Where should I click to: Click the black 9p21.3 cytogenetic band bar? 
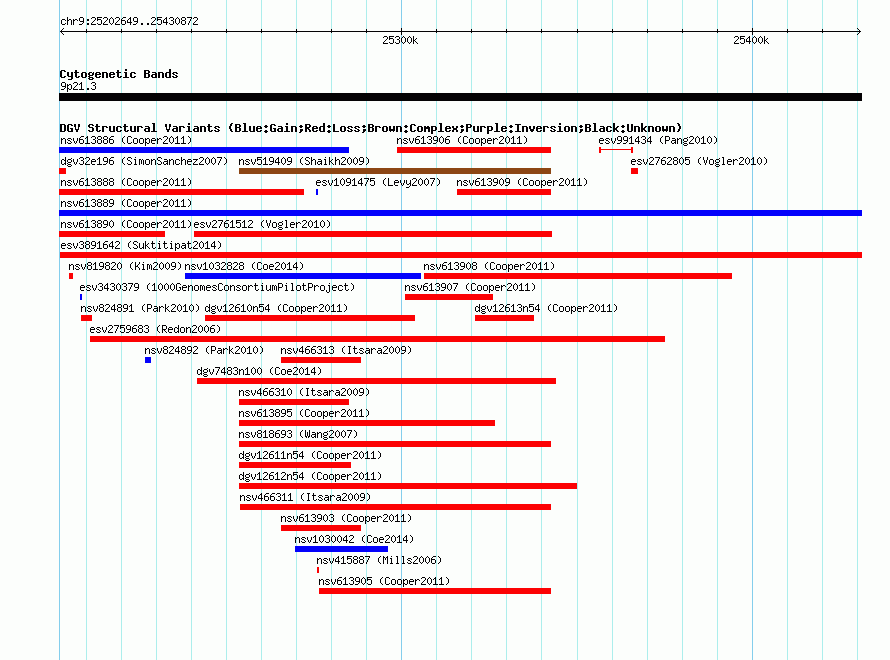(460, 97)
